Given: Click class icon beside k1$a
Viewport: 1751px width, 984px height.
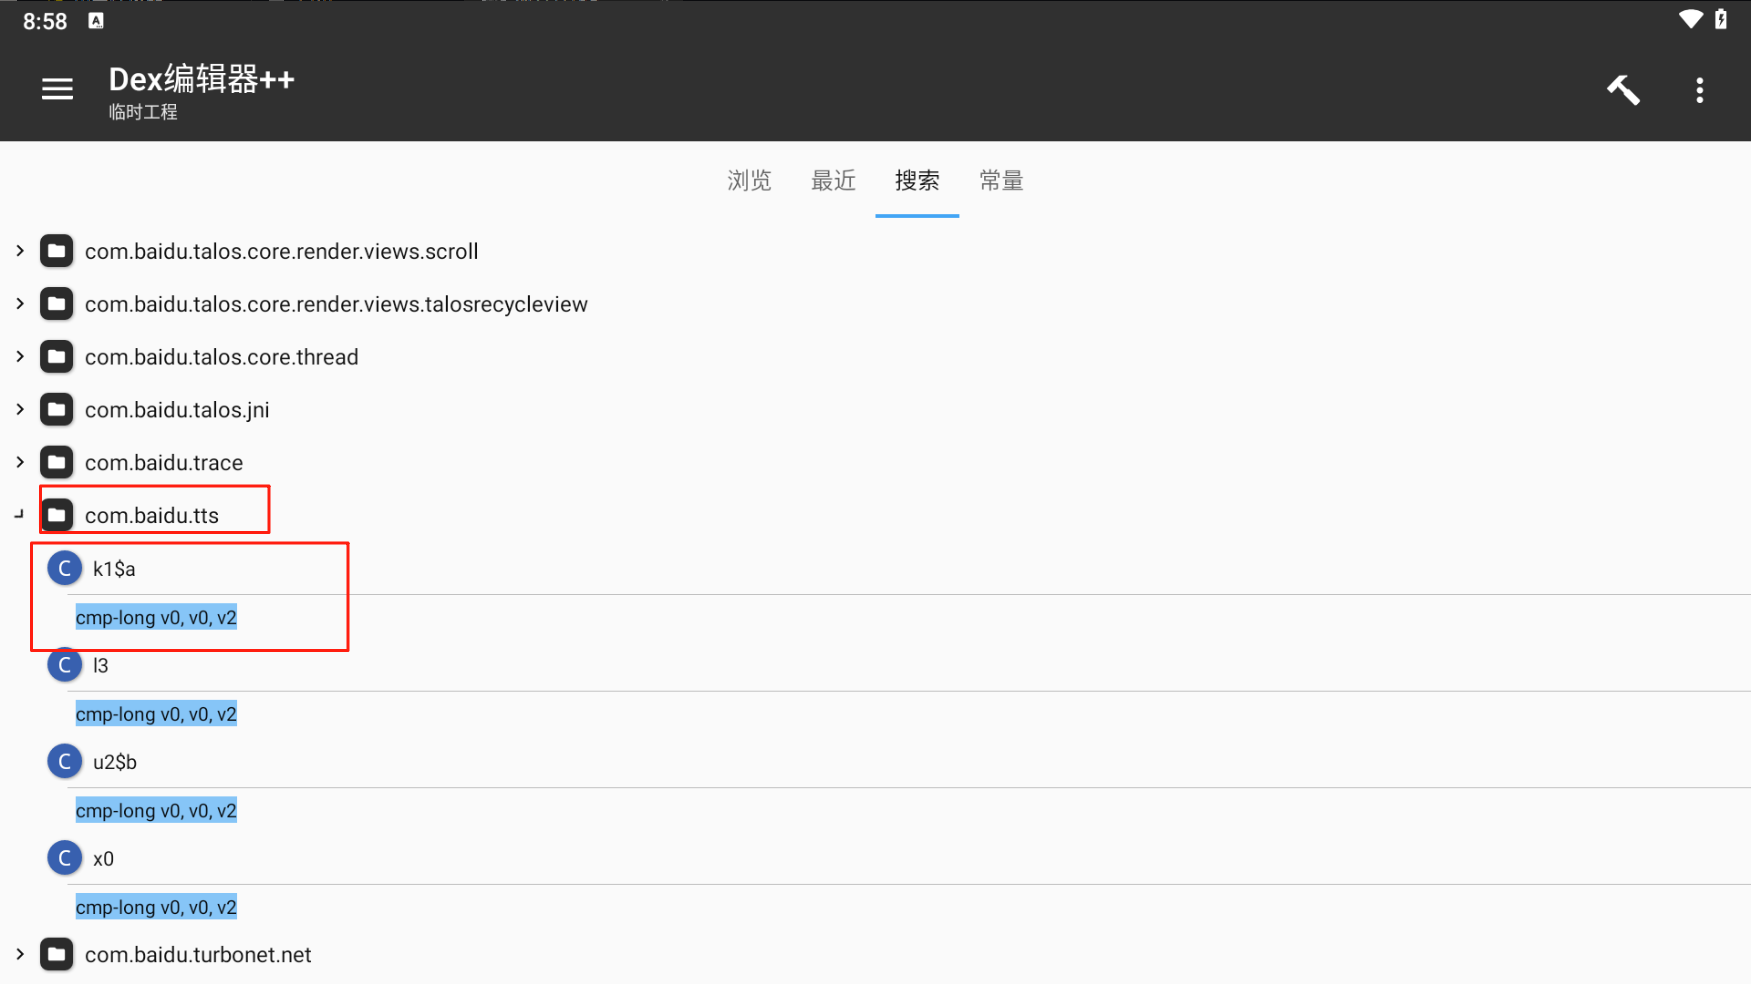Looking at the screenshot, I should tap(65, 568).
